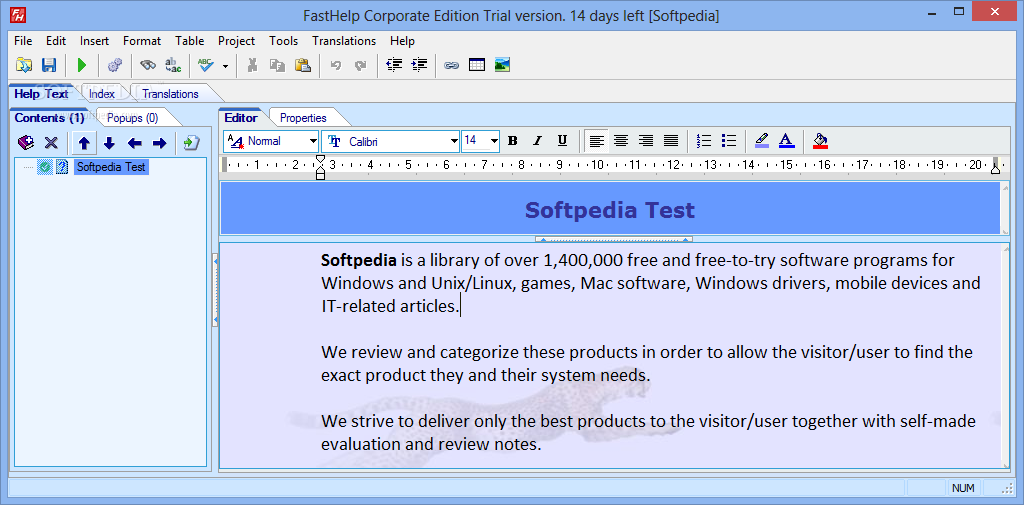
Task: Click the Softpedia Test title heading field
Action: click(610, 210)
